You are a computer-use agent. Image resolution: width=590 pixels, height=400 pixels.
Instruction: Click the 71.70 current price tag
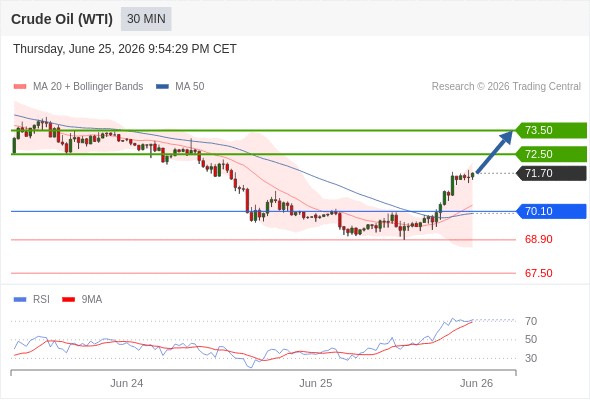551,173
